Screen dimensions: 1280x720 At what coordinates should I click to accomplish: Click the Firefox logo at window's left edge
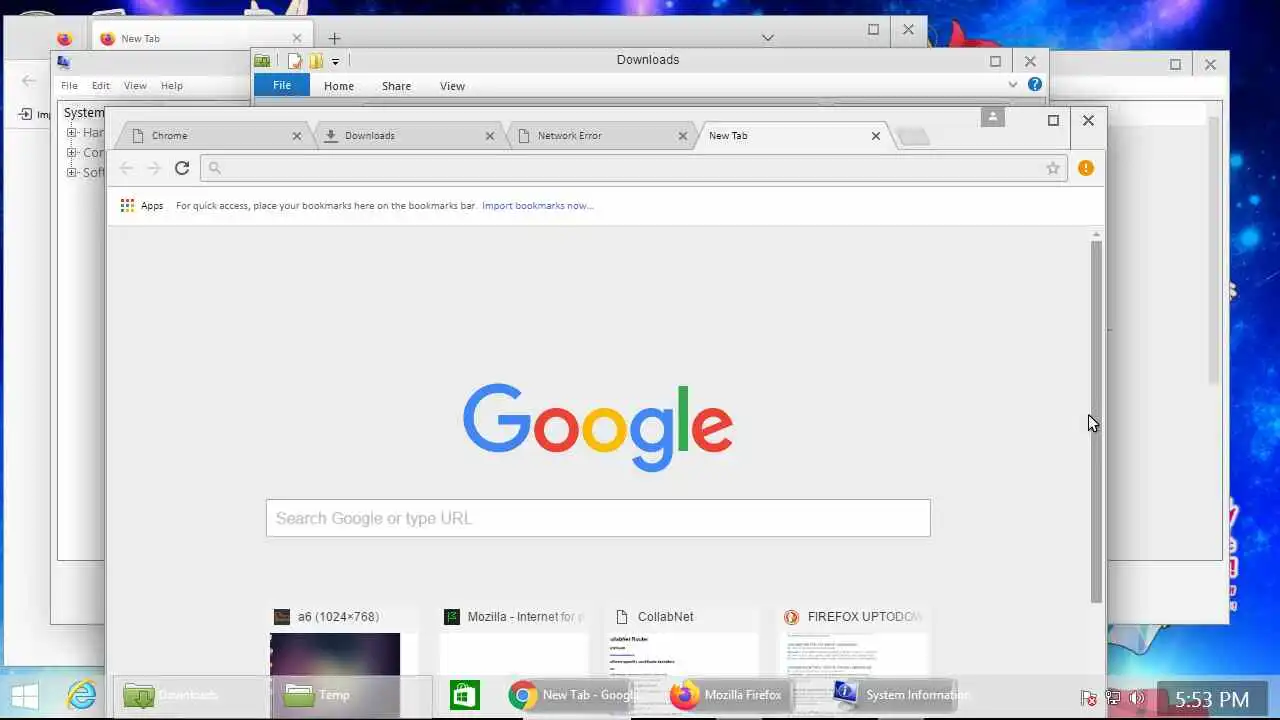tap(64, 39)
